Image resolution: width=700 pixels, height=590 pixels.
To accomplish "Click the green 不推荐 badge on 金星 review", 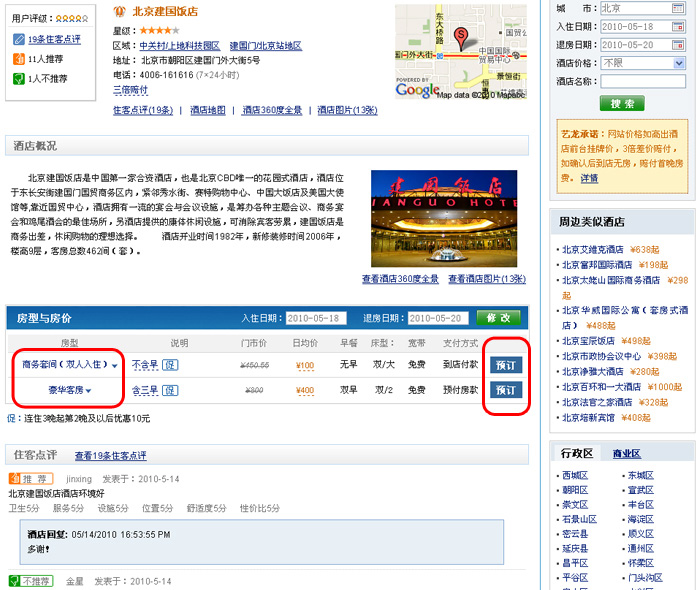I will click(31, 581).
